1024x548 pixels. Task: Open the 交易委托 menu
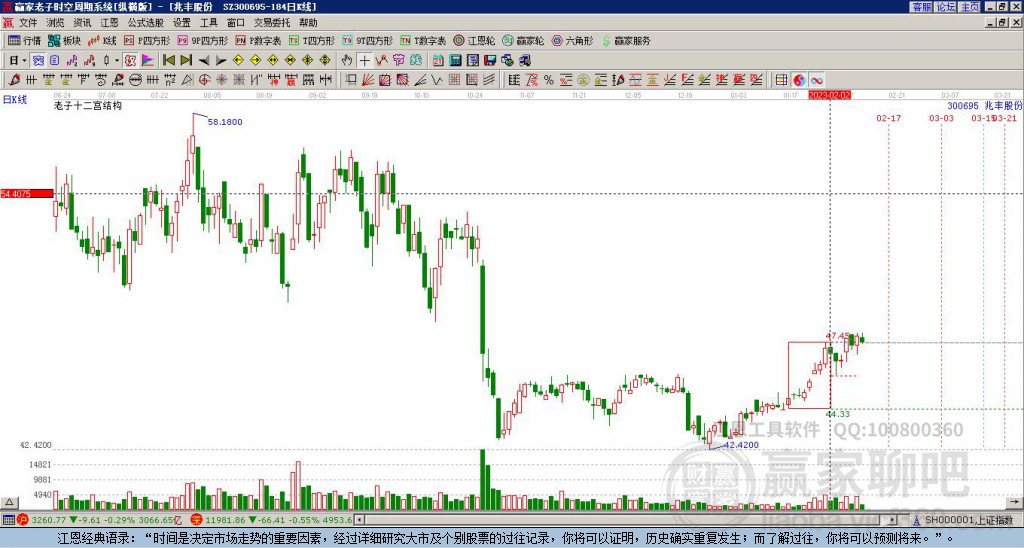click(x=272, y=21)
